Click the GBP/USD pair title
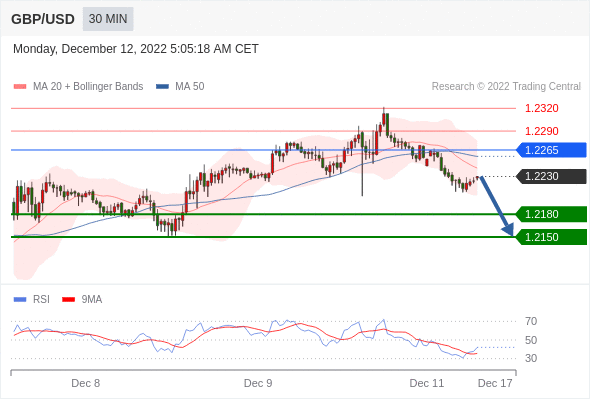 (x=43, y=19)
